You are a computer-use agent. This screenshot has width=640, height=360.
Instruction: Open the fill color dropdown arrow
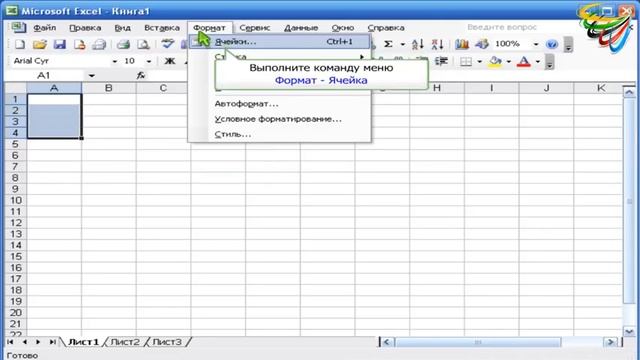coord(509,62)
